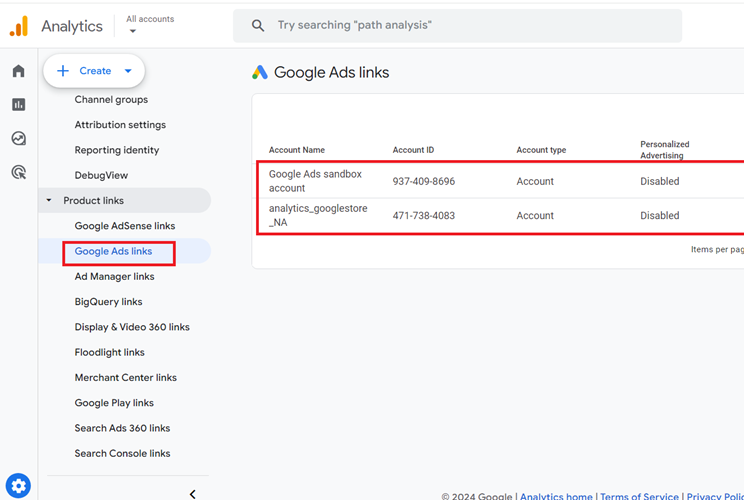Image resolution: width=744 pixels, height=500 pixels.
Task: Select Display & Video 360 links
Action: click(132, 327)
